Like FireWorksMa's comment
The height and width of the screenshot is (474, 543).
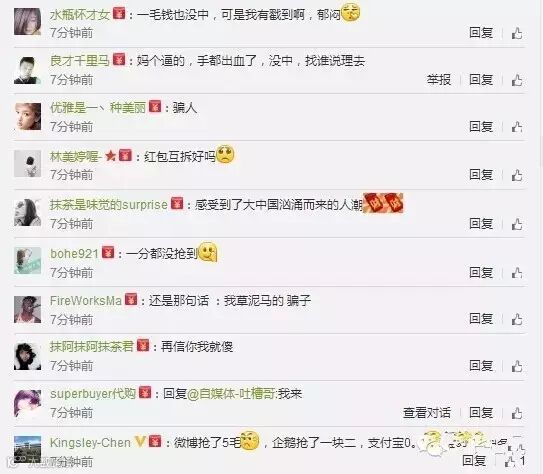click(x=517, y=319)
